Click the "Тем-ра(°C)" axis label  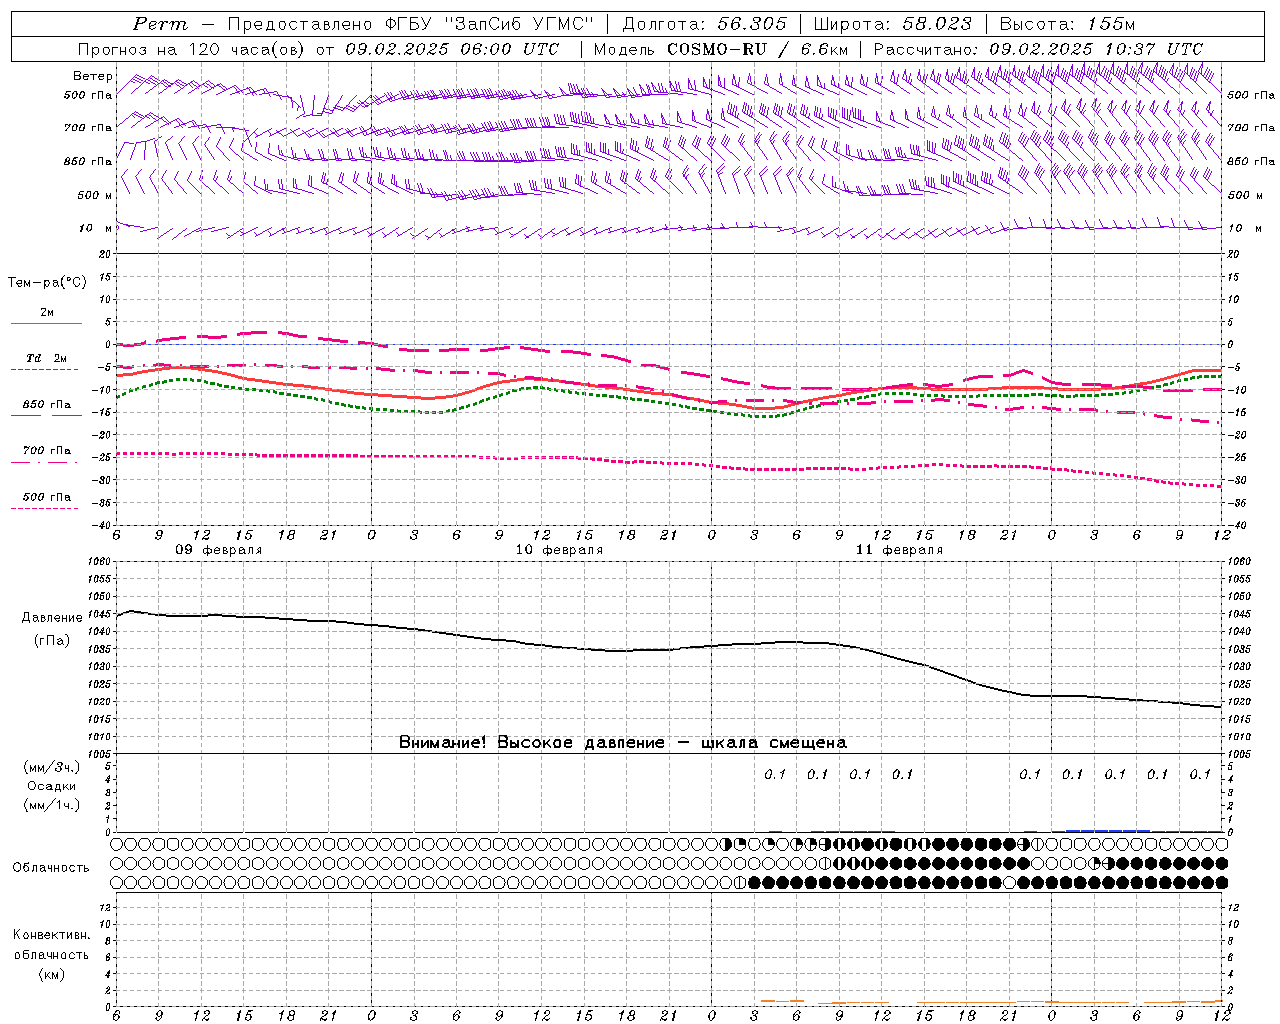point(47,282)
